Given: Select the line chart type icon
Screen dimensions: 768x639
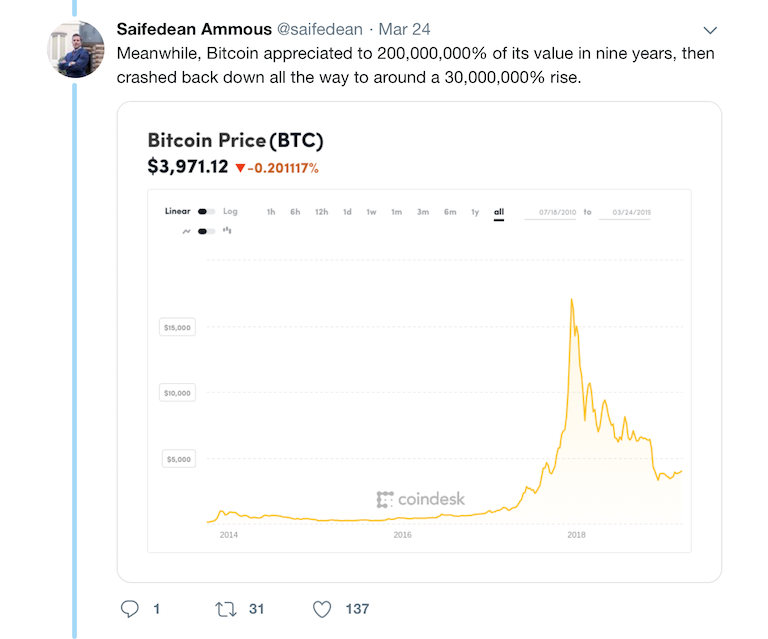Looking at the screenshot, I should (x=186, y=231).
